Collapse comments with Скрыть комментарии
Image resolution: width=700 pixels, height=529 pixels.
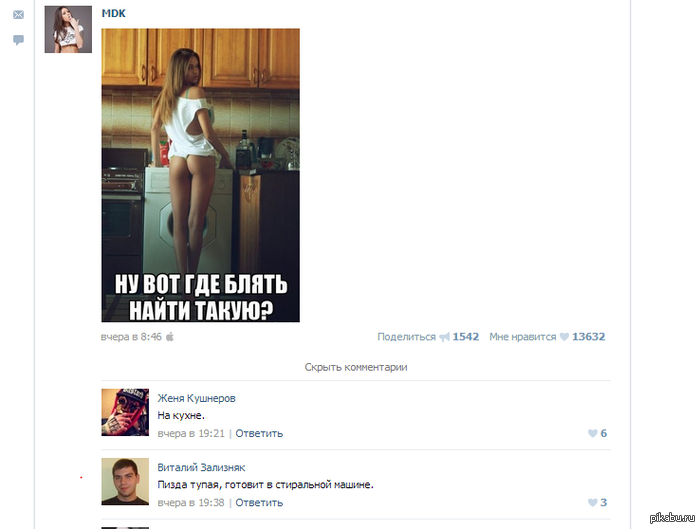pos(356,367)
